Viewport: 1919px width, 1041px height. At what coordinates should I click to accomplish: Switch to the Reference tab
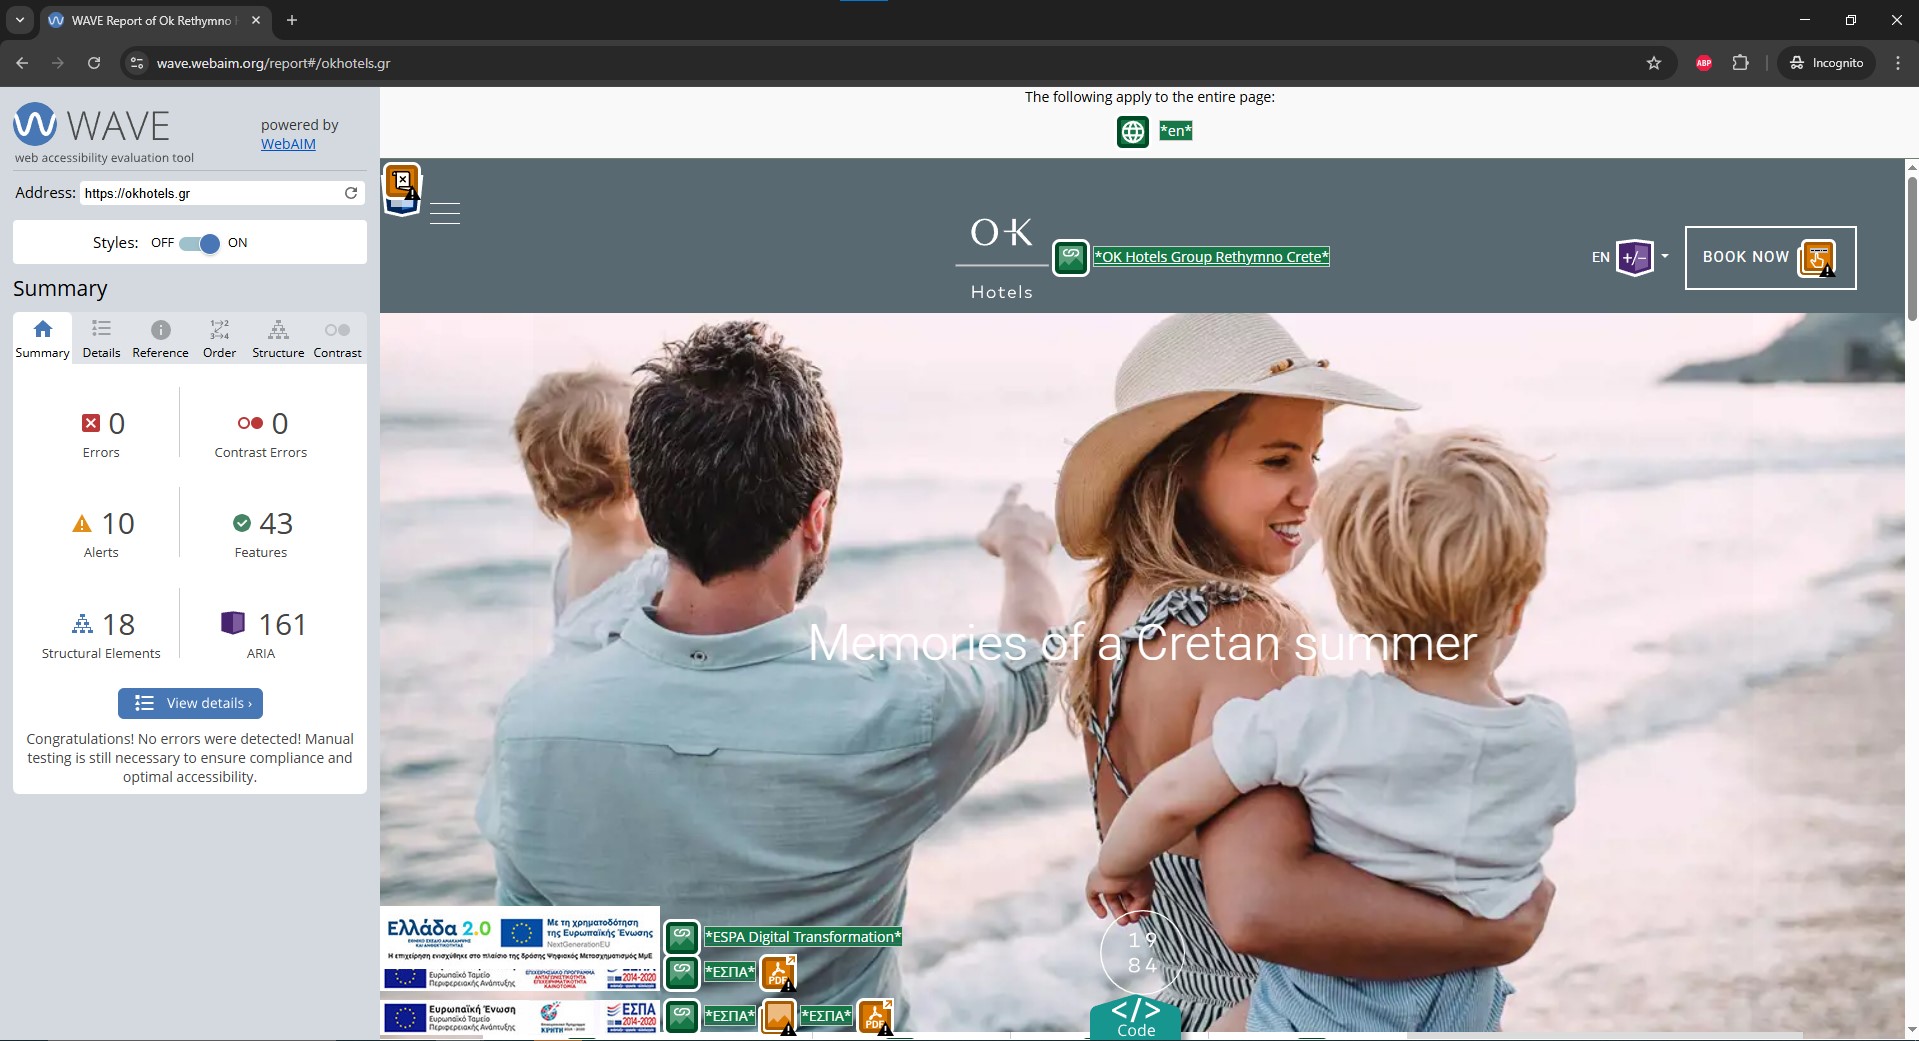[x=160, y=338]
